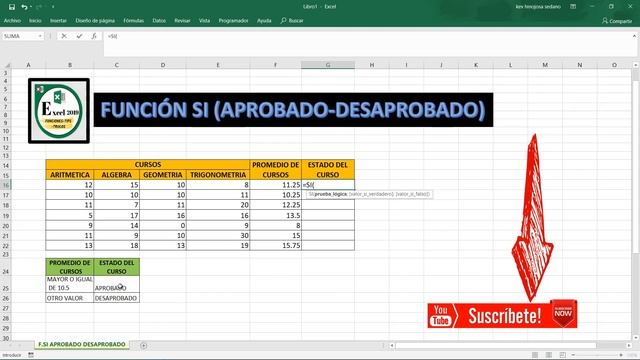Image resolution: width=640 pixels, height=360 pixels.
Task: Click the zoom slider in status bar
Action: pyautogui.click(x=597, y=355)
